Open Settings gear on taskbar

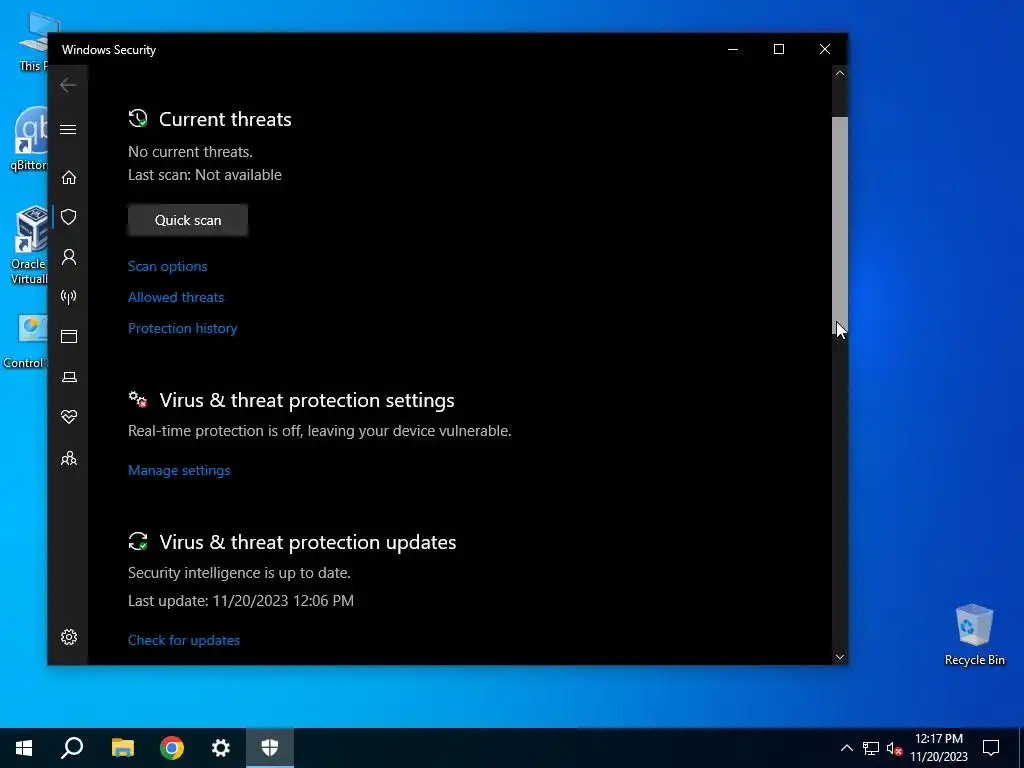(221, 748)
